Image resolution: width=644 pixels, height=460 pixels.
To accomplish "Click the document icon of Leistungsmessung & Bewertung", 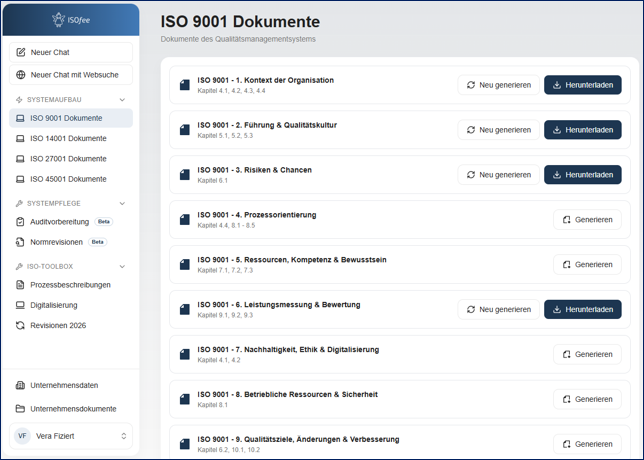I will coord(185,309).
